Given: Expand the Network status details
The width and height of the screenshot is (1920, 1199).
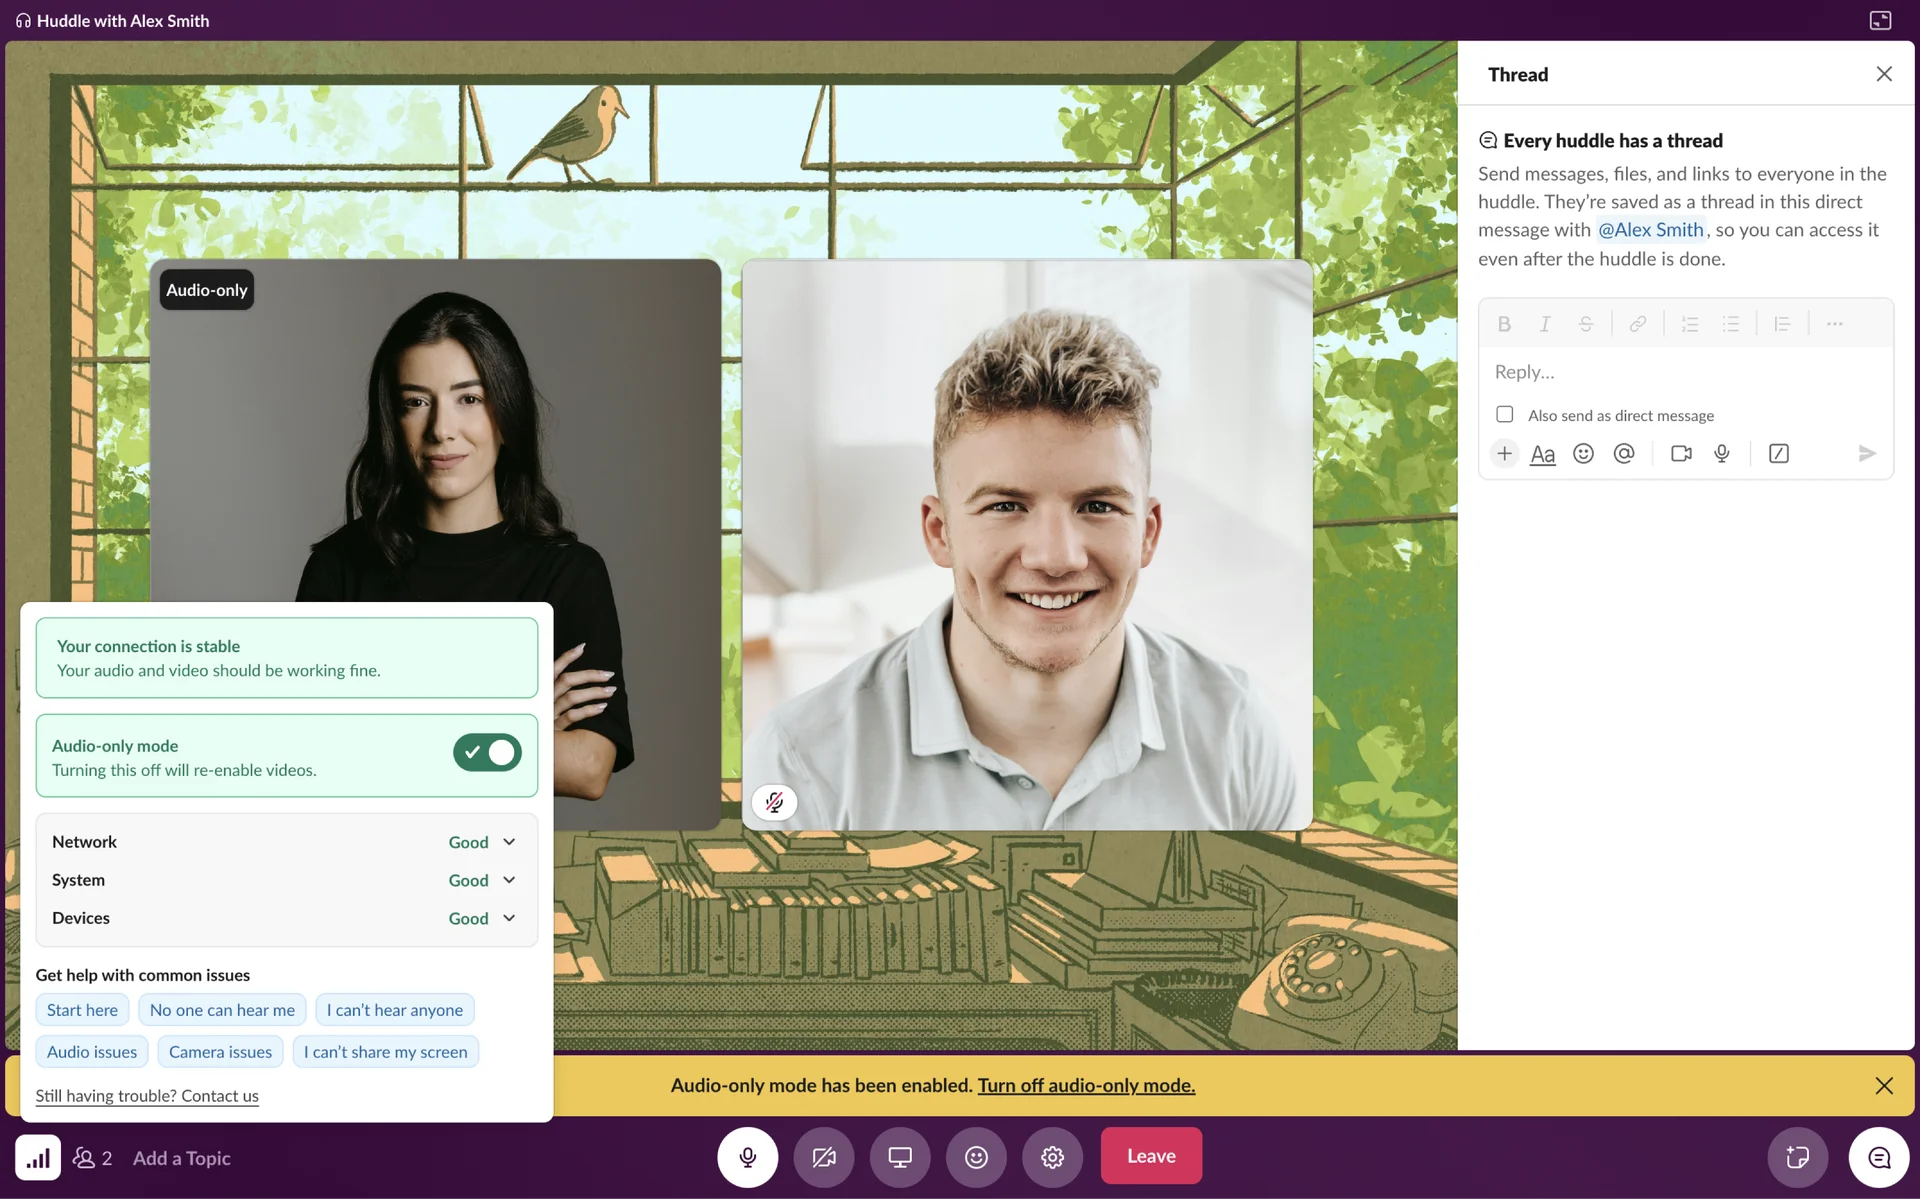Looking at the screenshot, I should (x=509, y=842).
